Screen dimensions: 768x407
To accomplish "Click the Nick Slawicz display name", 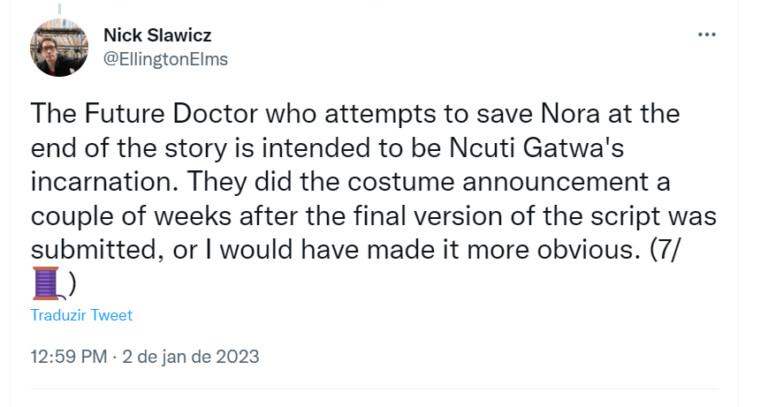I will 158,36.
